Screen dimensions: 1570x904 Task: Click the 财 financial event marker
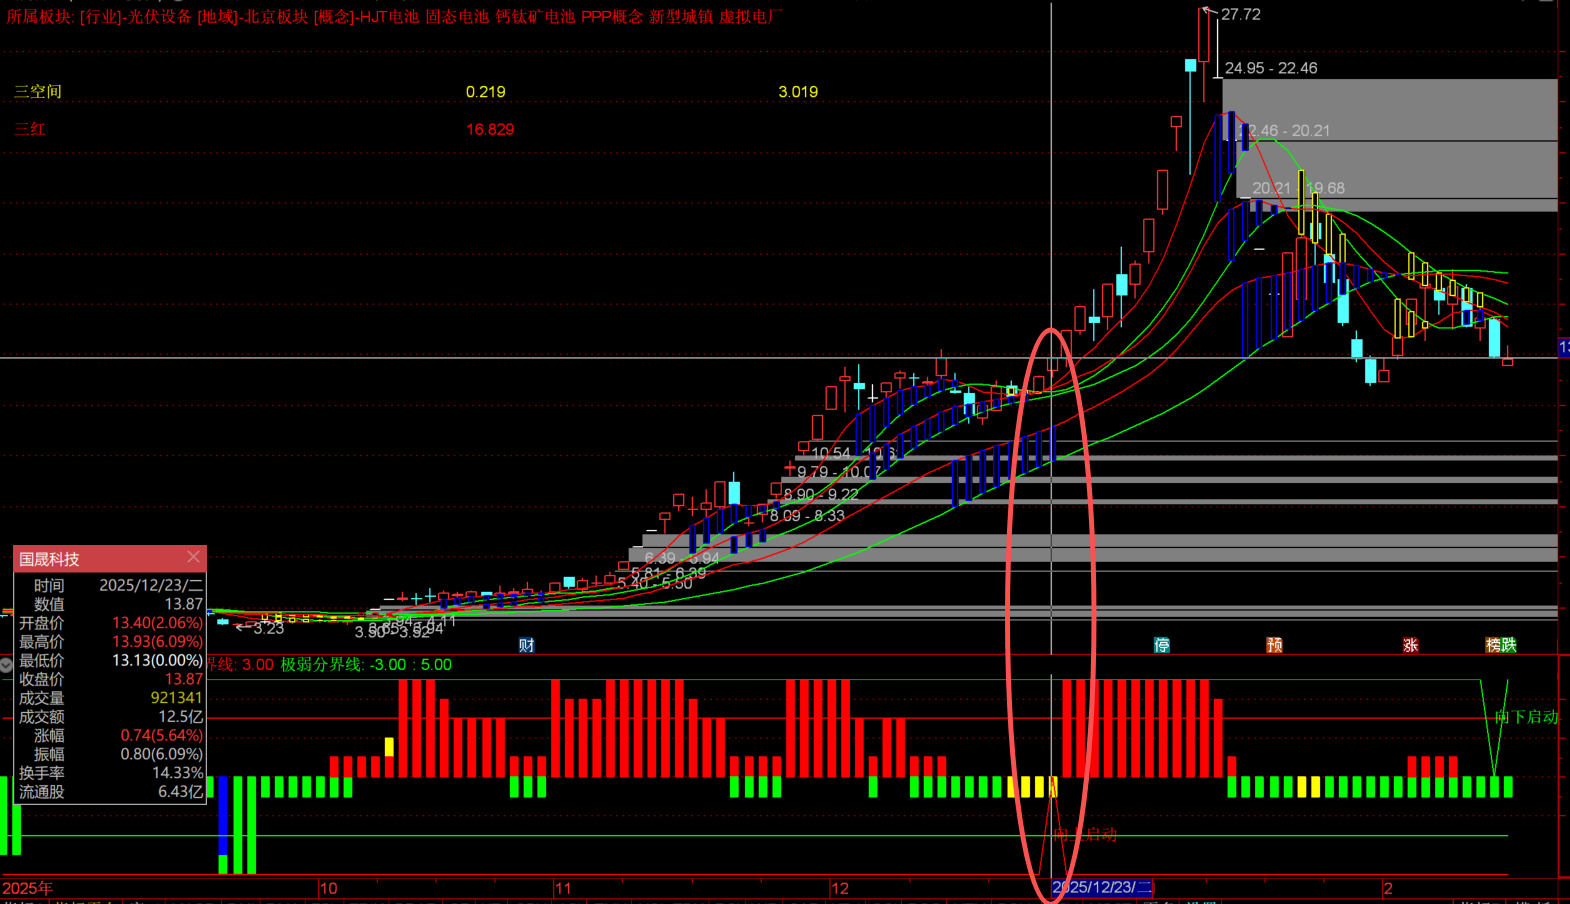coord(526,645)
